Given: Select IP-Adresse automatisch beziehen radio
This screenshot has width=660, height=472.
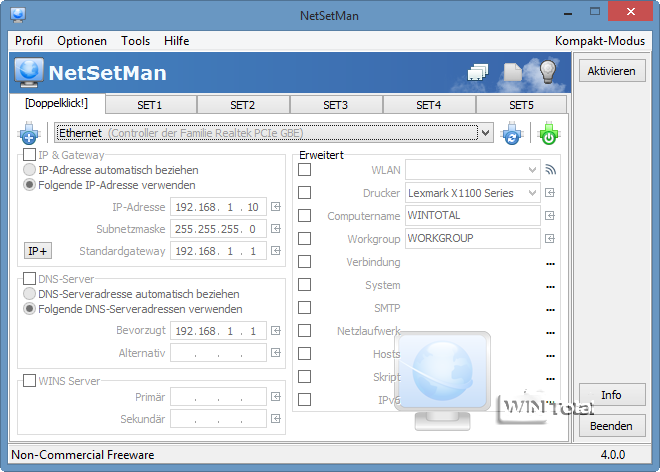Looking at the screenshot, I should click(x=29, y=170).
